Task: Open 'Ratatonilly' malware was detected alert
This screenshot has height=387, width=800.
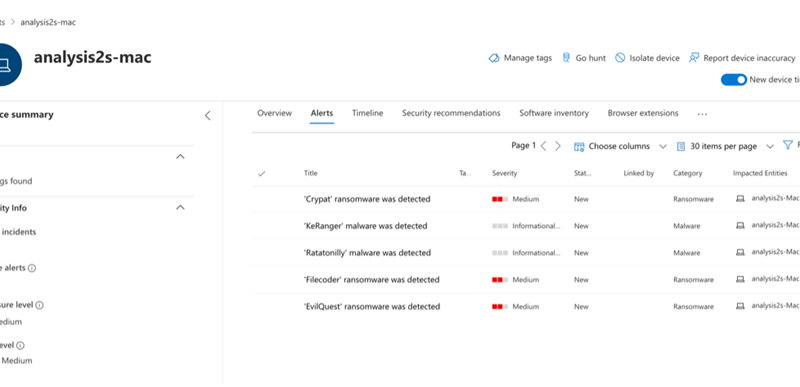Action: coord(367,252)
